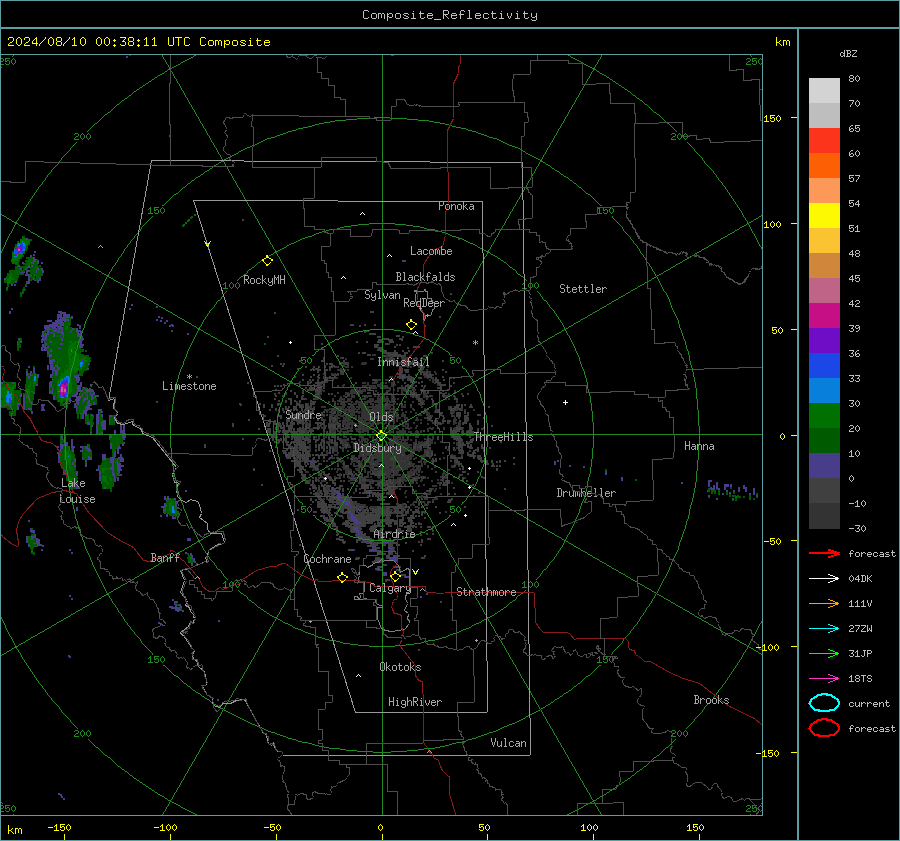Viewport: 900px width, 841px height.
Task: Click the Airdrie city label
Action: 394,534
